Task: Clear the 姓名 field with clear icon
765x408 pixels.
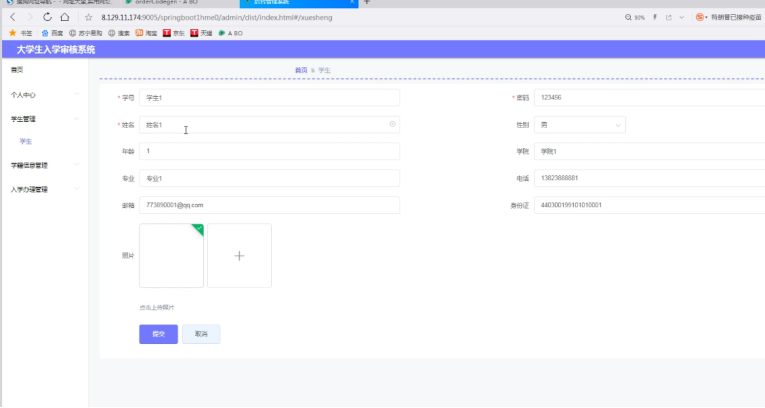Action: [x=392, y=124]
